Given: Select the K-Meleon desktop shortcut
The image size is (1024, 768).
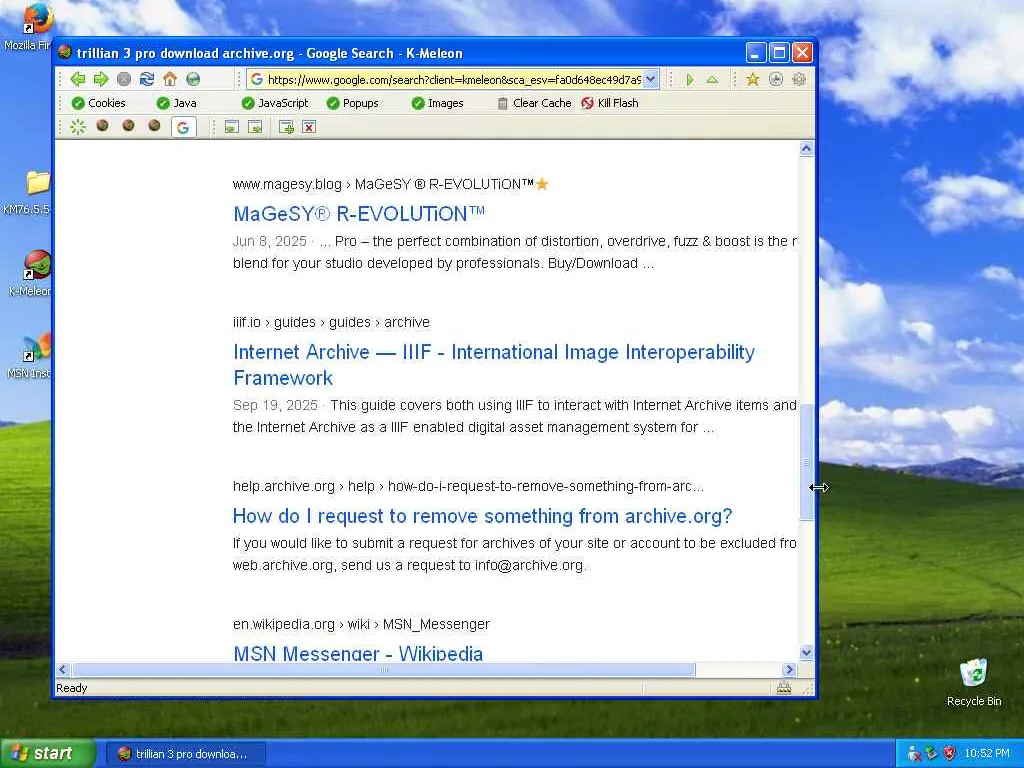Looking at the screenshot, I should (29, 274).
